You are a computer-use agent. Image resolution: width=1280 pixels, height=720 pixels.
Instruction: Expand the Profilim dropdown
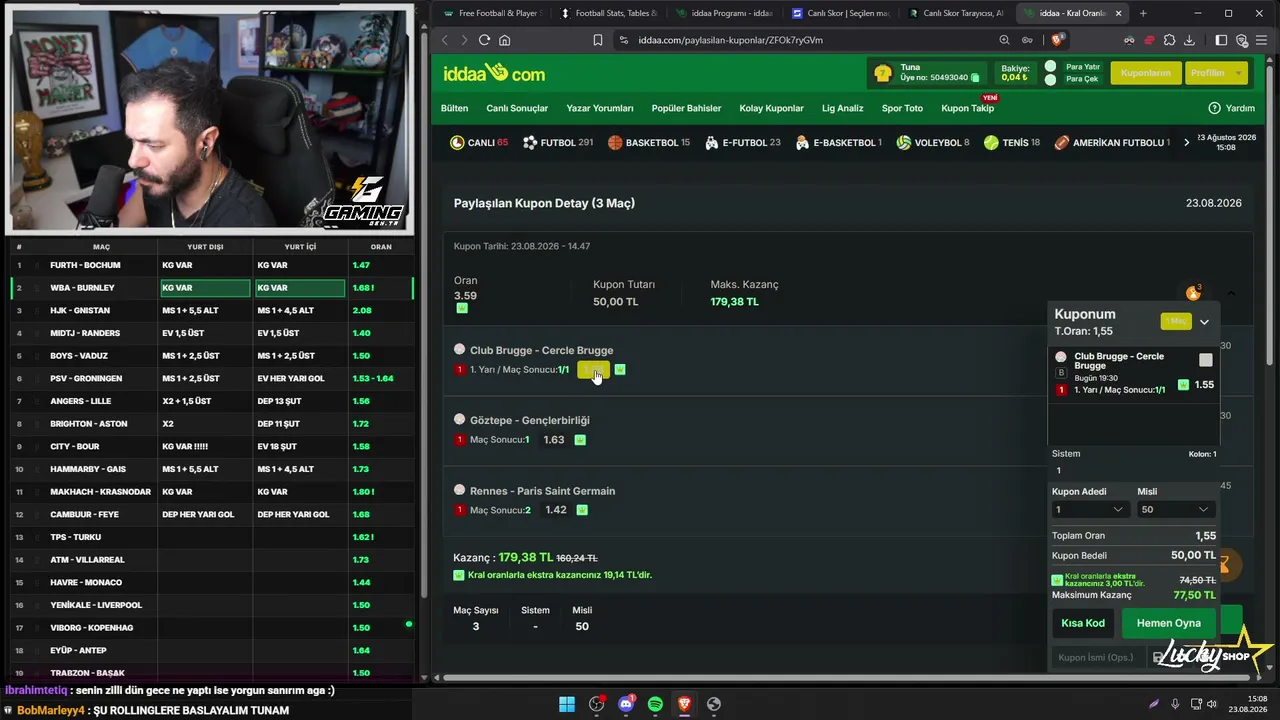pos(1216,73)
